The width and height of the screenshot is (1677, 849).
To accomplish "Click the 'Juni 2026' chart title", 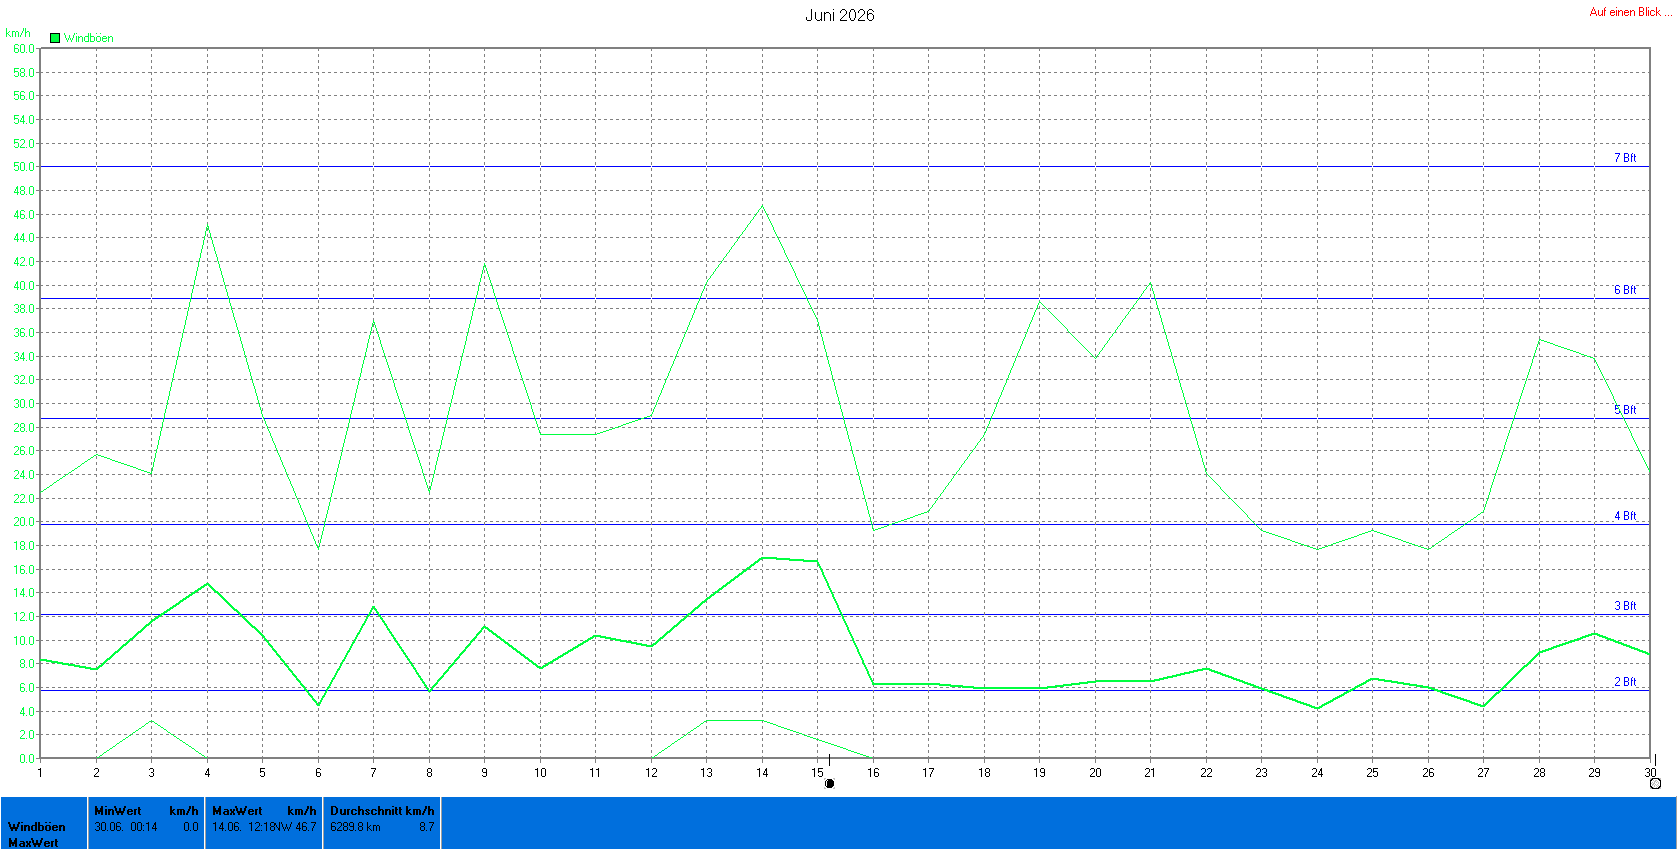I will (x=840, y=15).
